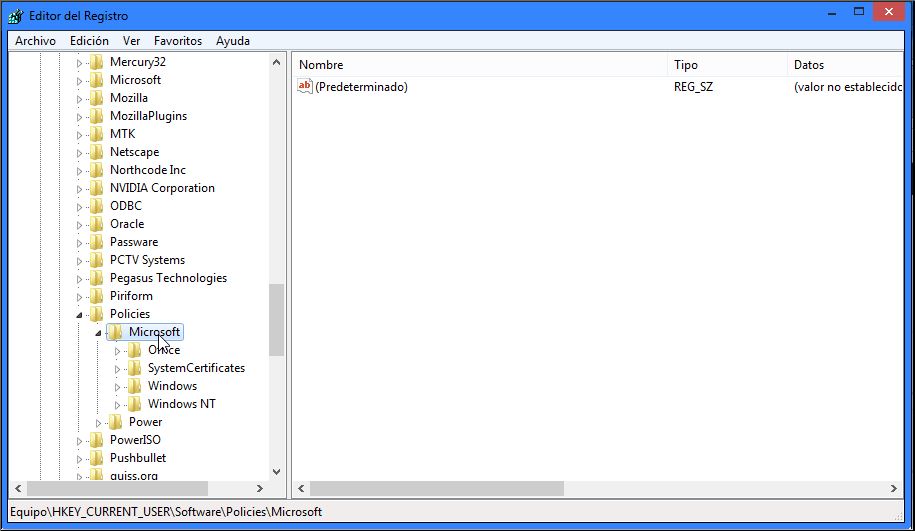The width and height of the screenshot is (915, 531).
Task: Expand the Office key
Action: pos(117,351)
